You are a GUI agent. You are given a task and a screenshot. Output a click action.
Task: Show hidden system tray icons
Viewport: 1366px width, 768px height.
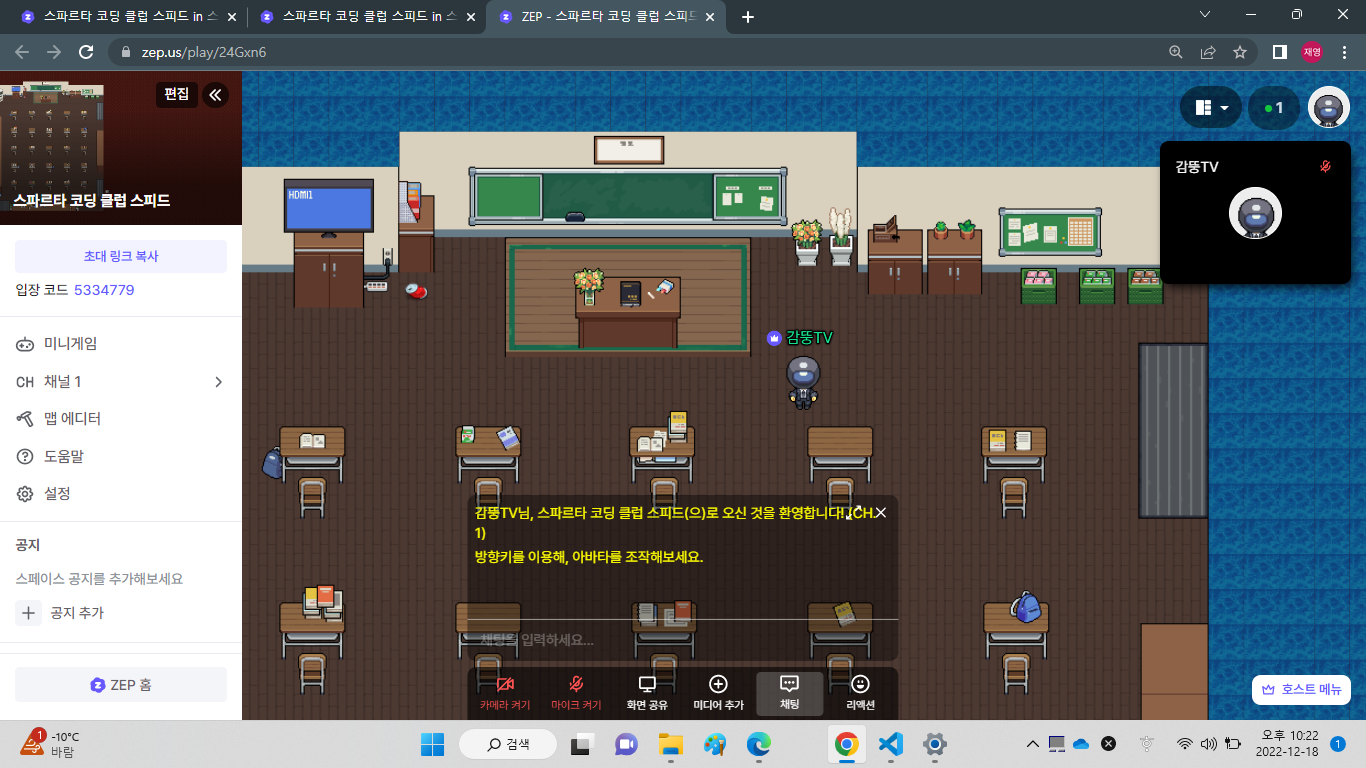click(x=1033, y=744)
